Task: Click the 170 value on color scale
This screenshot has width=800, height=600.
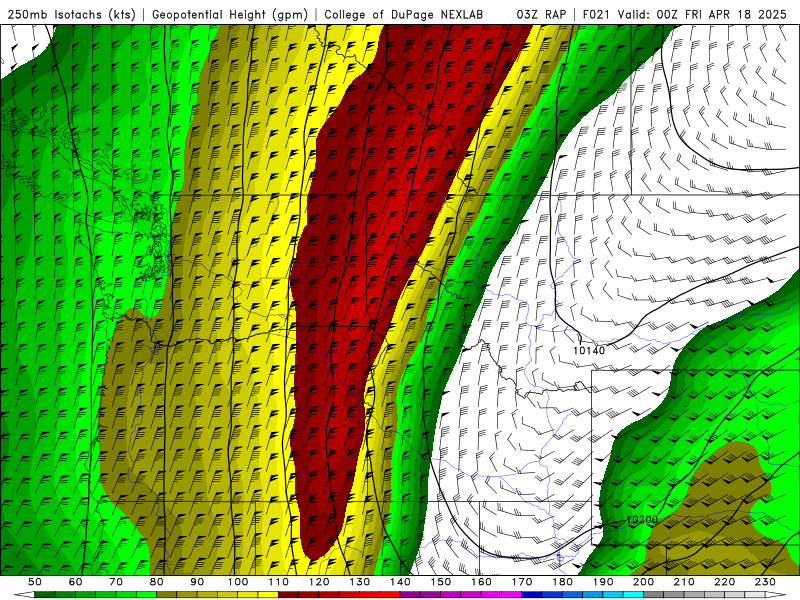Action: (x=522, y=582)
